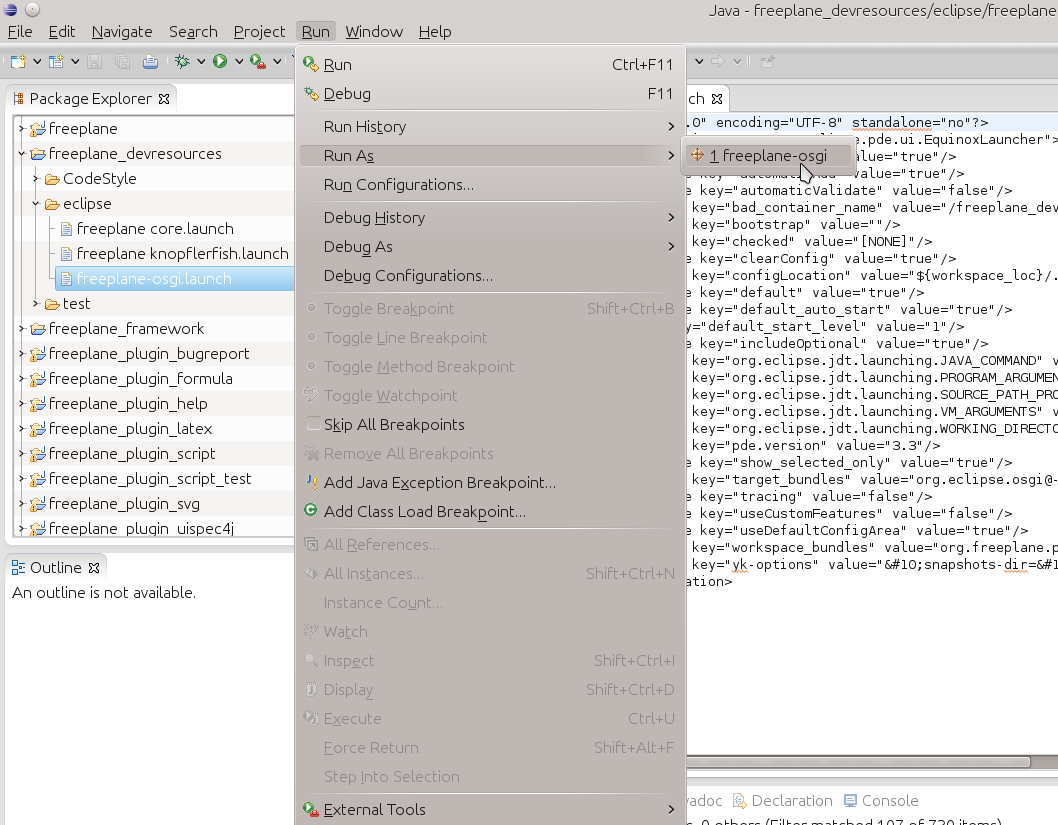This screenshot has height=825, width=1058.
Task: Choose 1 freeplane-osgi from Run As submenu
Action: [x=767, y=156]
